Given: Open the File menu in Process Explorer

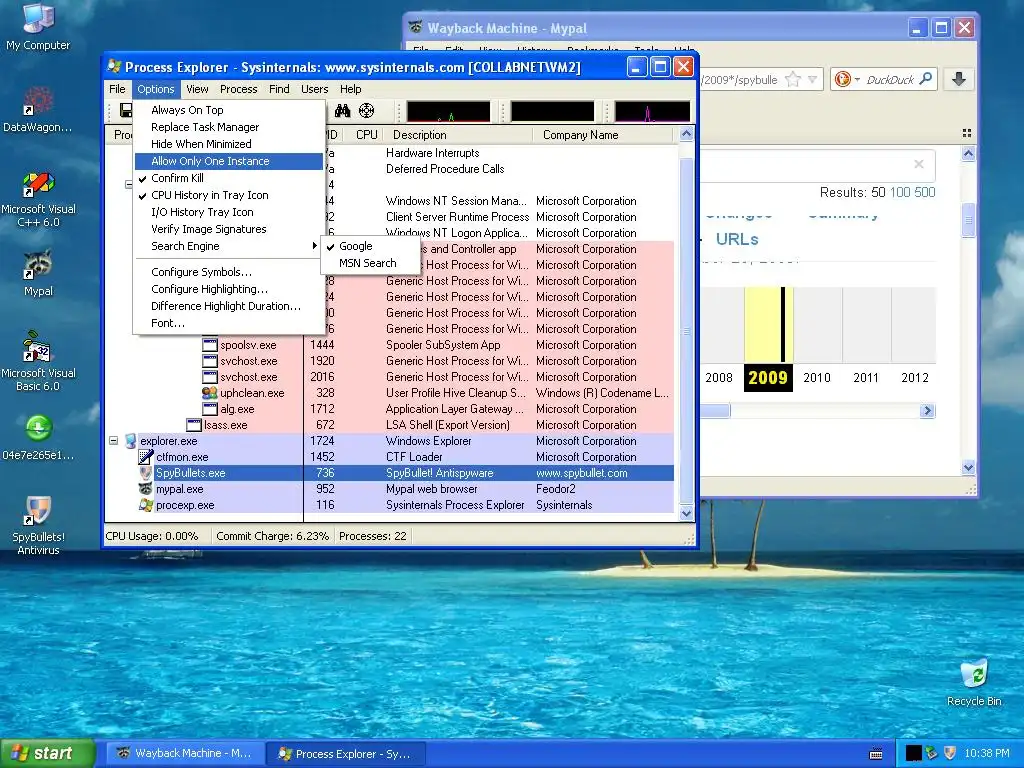Looking at the screenshot, I should click(118, 89).
